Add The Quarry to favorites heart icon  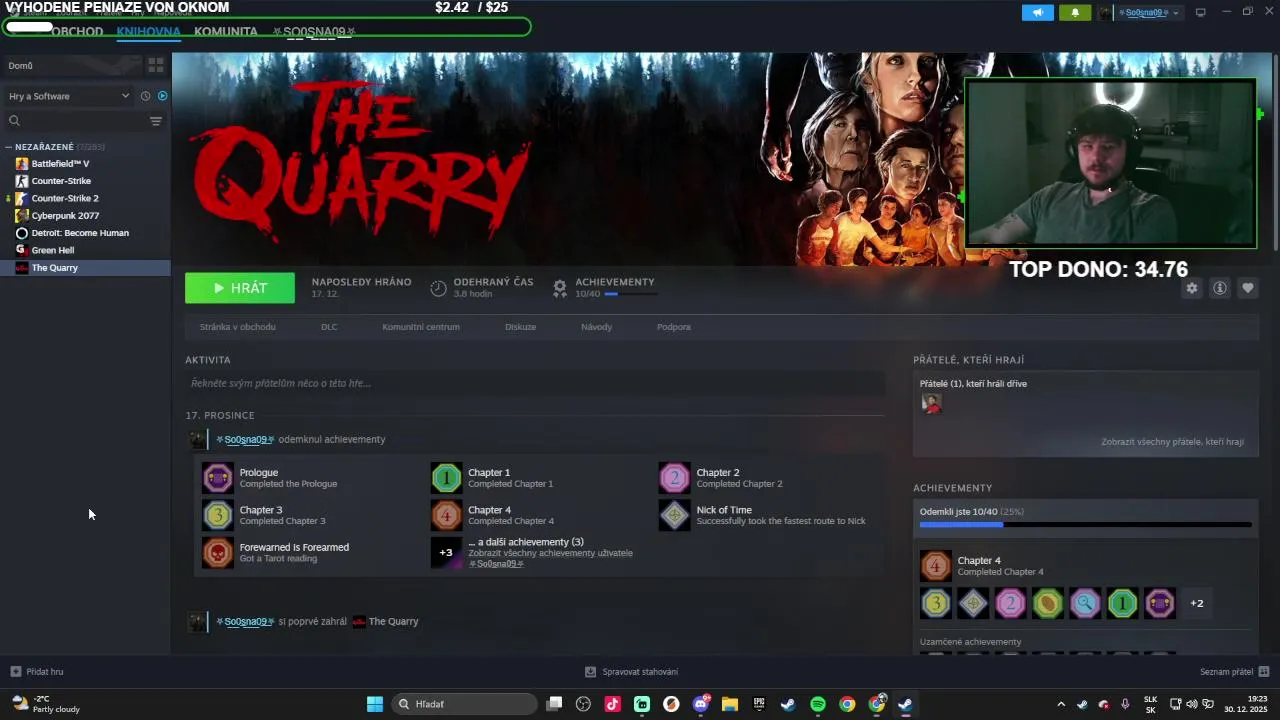(1247, 288)
